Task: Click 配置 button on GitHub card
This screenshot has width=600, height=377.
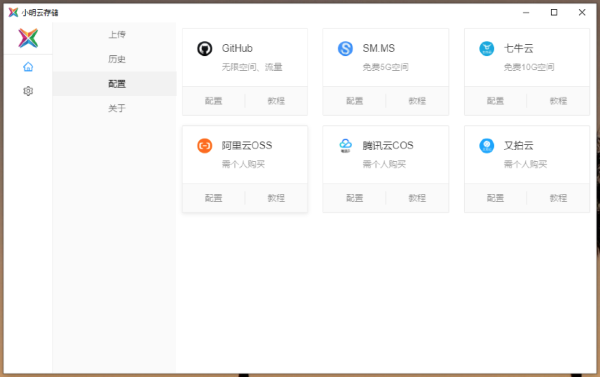Action: (x=214, y=101)
